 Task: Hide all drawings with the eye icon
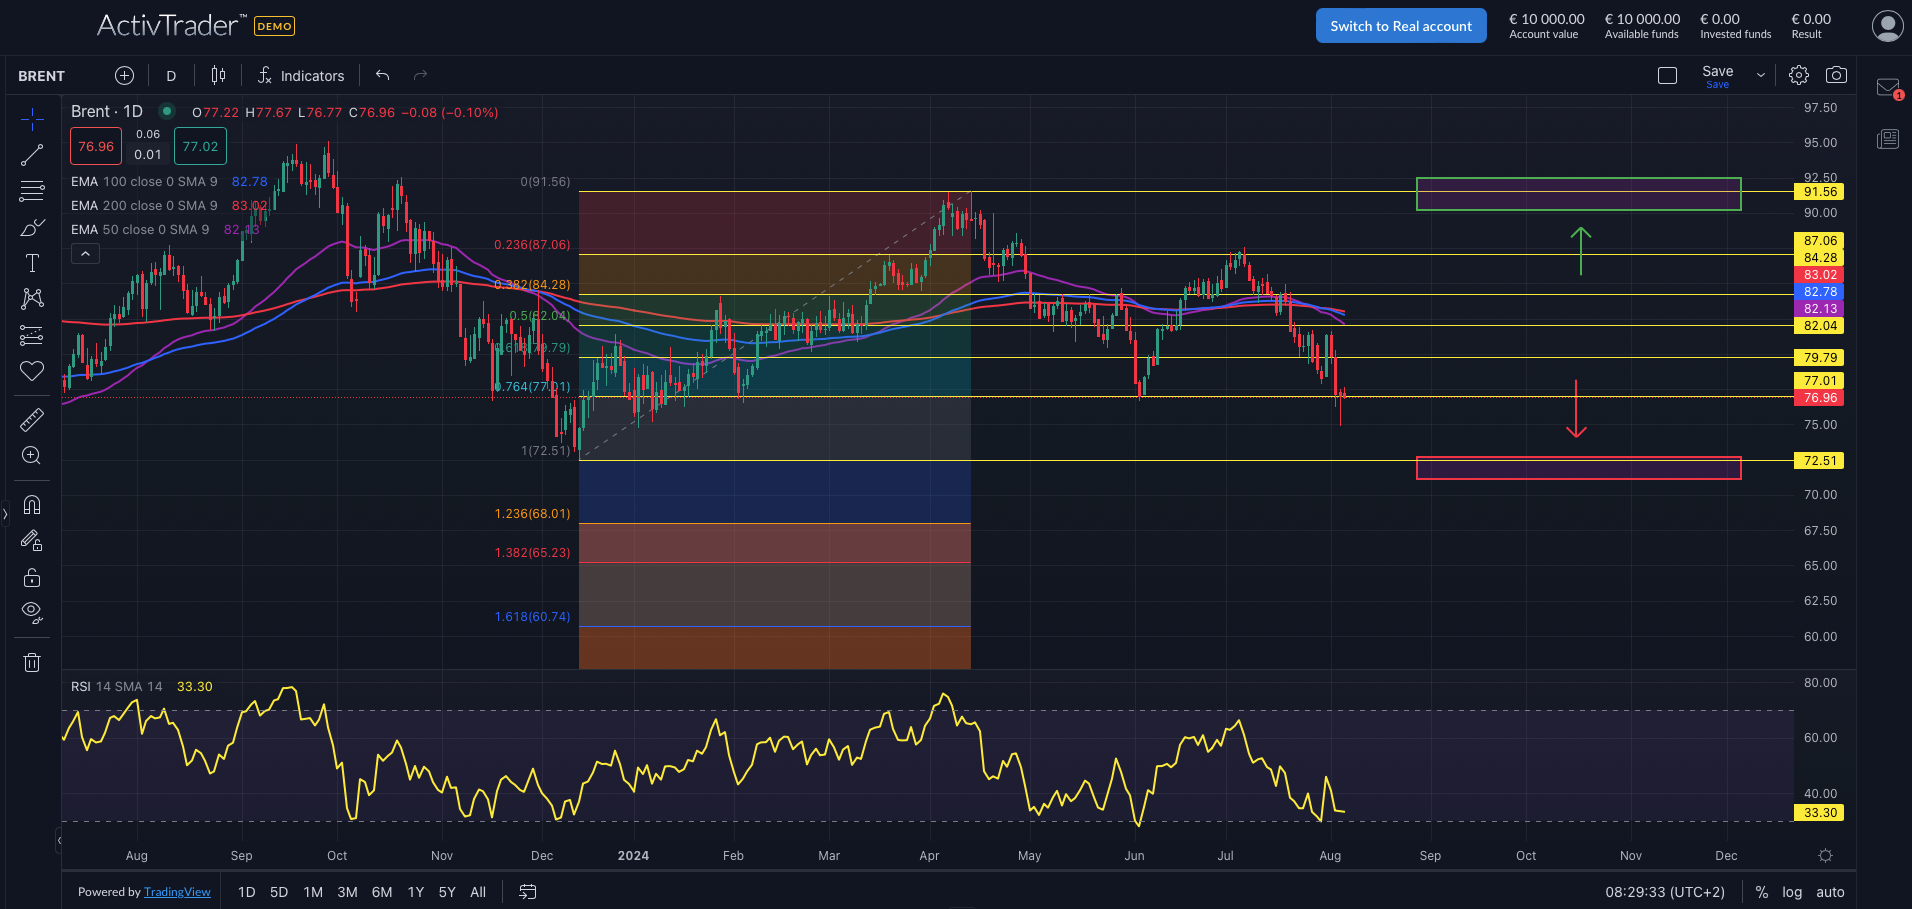coord(32,612)
